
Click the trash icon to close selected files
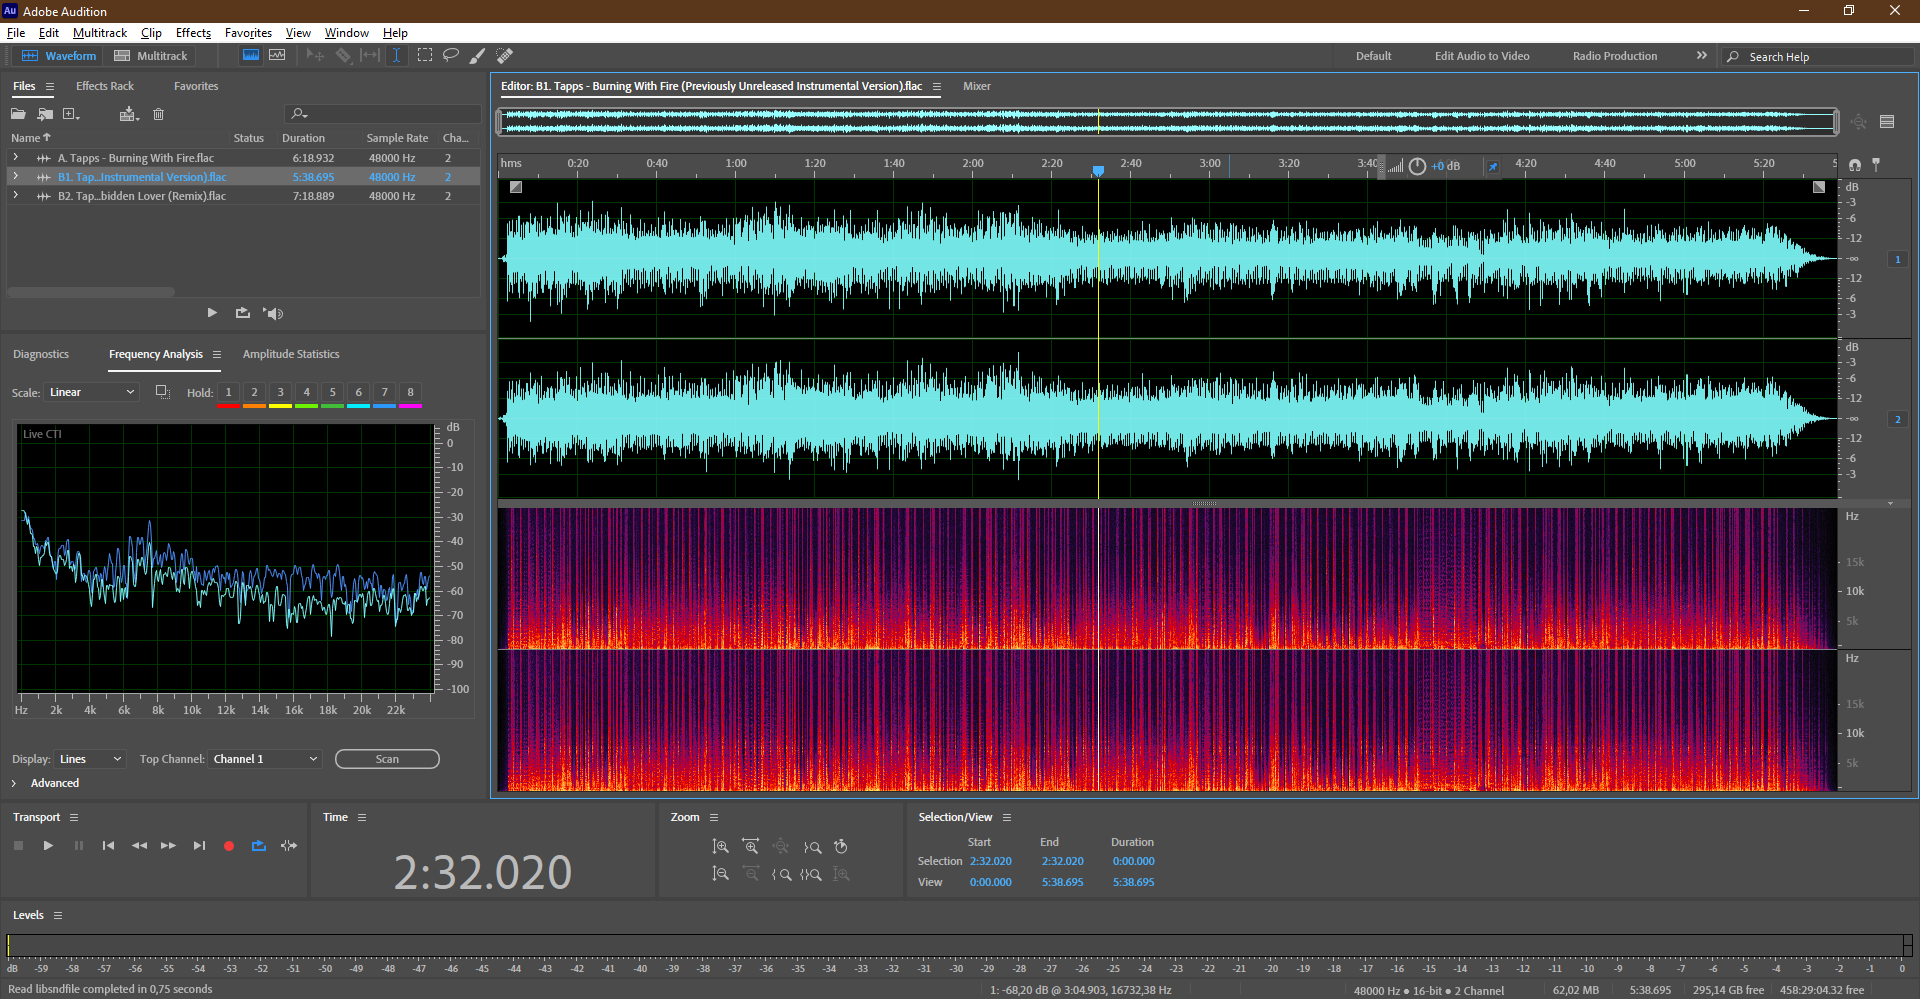158,114
